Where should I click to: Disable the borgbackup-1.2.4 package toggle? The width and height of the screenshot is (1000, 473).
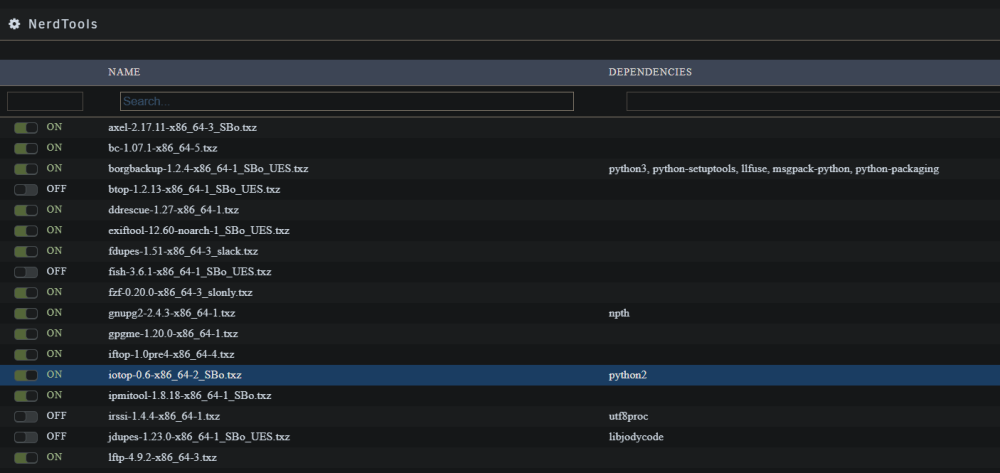click(x=26, y=169)
